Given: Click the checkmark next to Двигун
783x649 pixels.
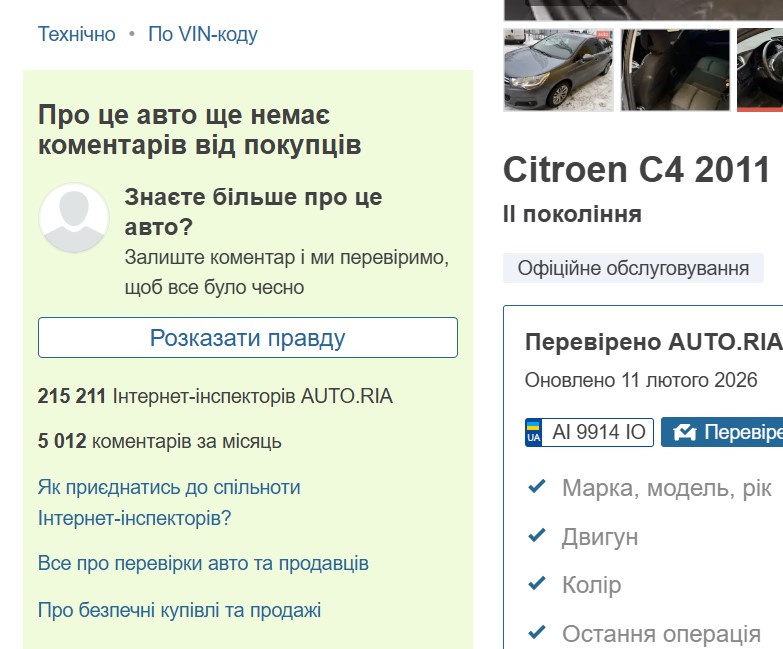Looking at the screenshot, I should click(x=537, y=536).
